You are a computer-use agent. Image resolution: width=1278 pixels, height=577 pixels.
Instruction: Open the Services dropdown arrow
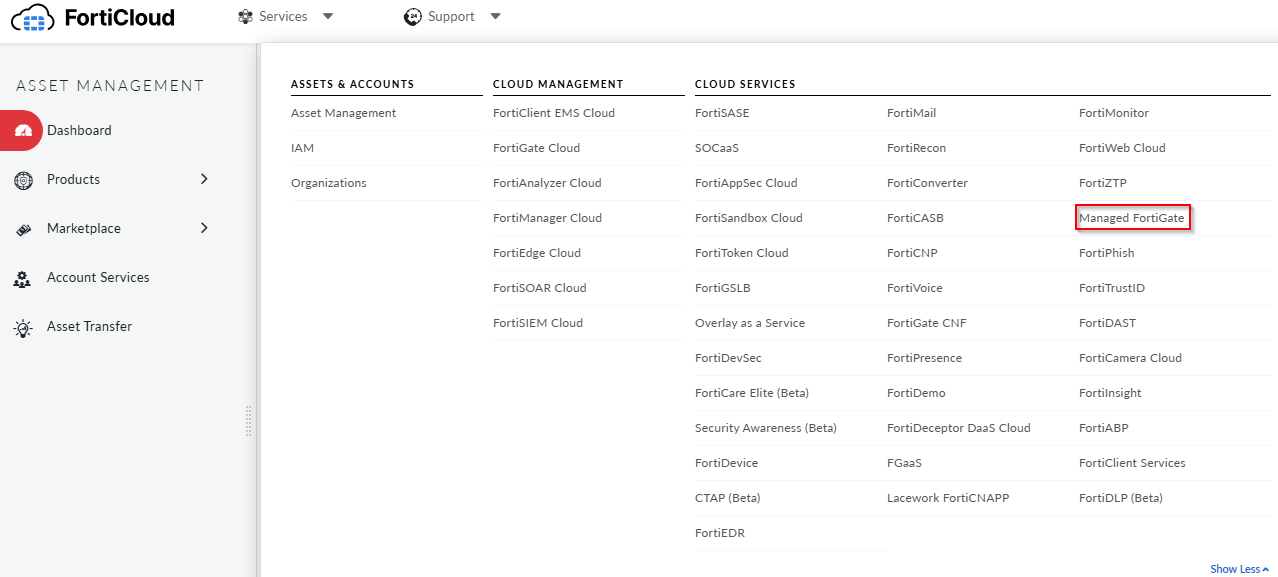(x=328, y=16)
